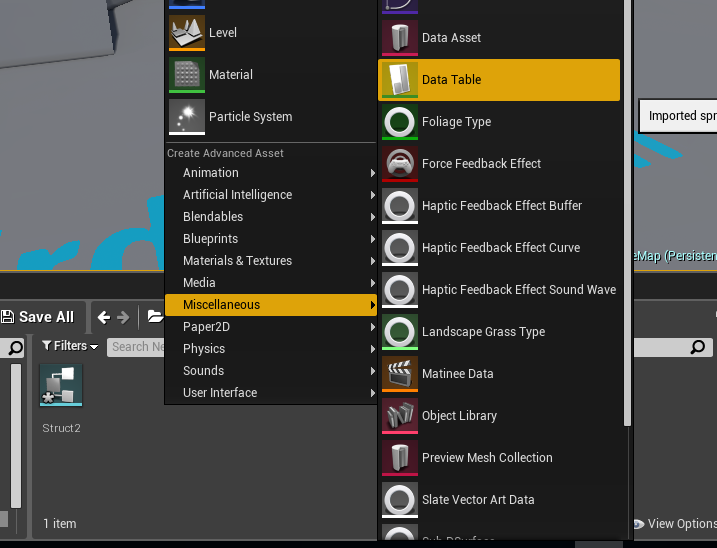Viewport: 717px width, 548px height.
Task: Select the highlighted Miscellaneous menu entry
Action: (271, 305)
